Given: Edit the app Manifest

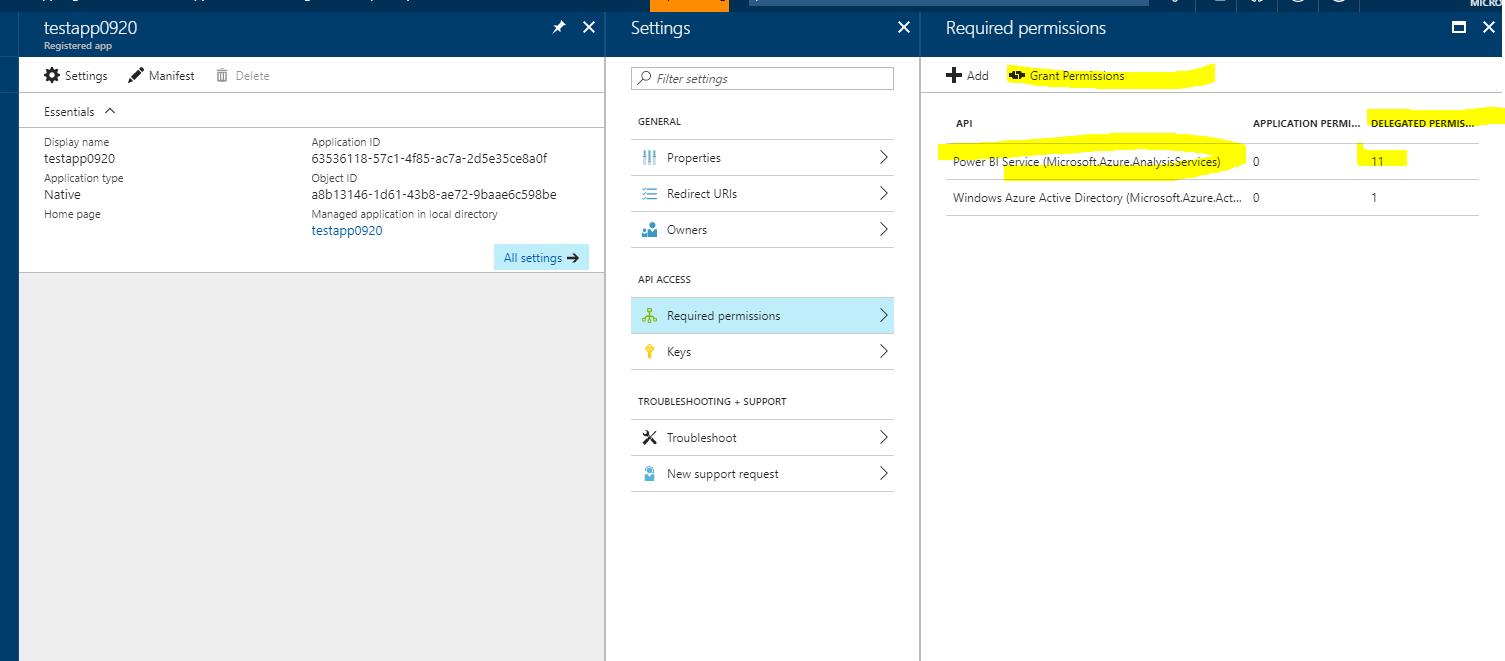Looking at the screenshot, I should 161,75.
